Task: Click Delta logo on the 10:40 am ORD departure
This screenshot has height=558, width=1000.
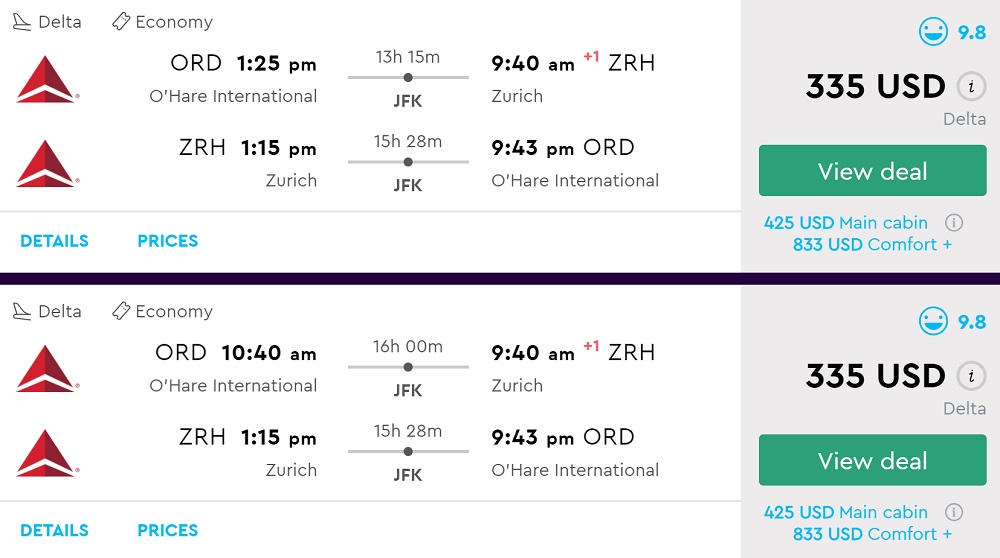Action: coord(47,369)
